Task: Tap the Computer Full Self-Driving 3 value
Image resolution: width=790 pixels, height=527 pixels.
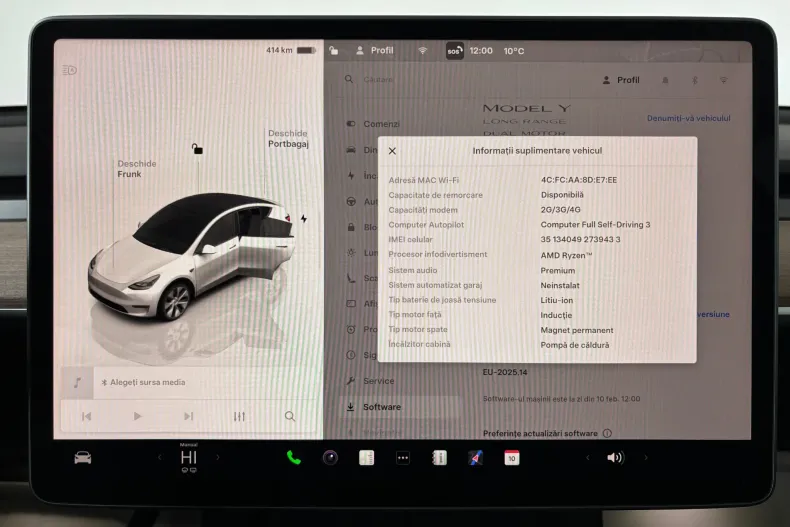Action: click(595, 224)
